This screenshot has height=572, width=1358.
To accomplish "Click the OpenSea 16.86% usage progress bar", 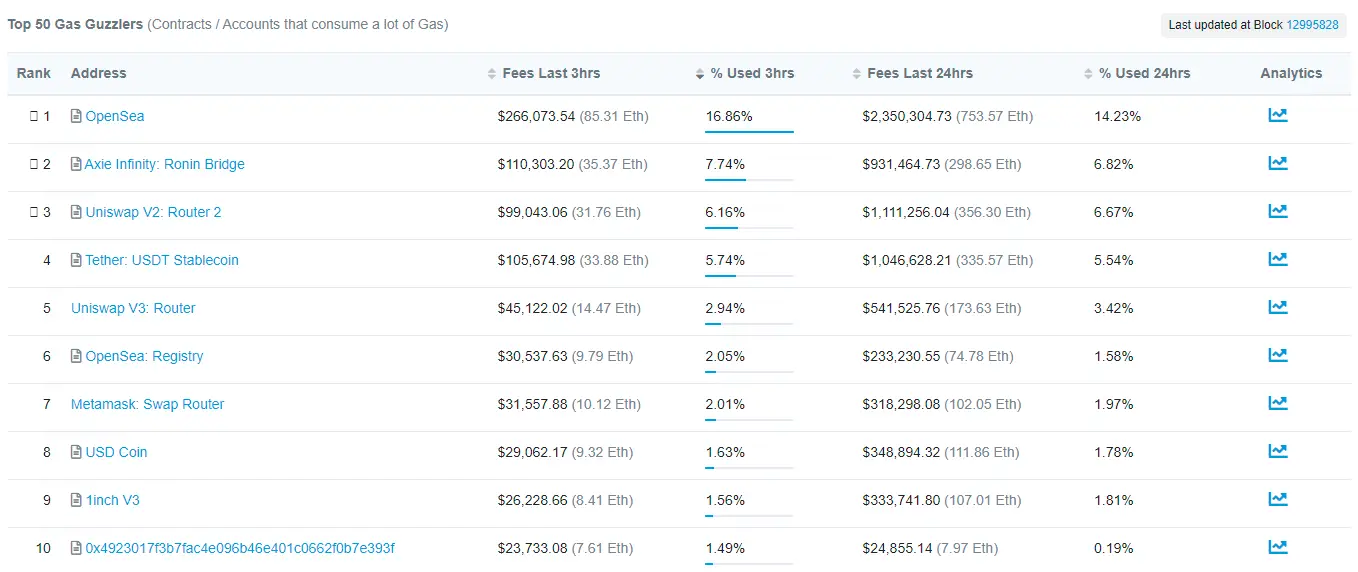I will [749, 131].
